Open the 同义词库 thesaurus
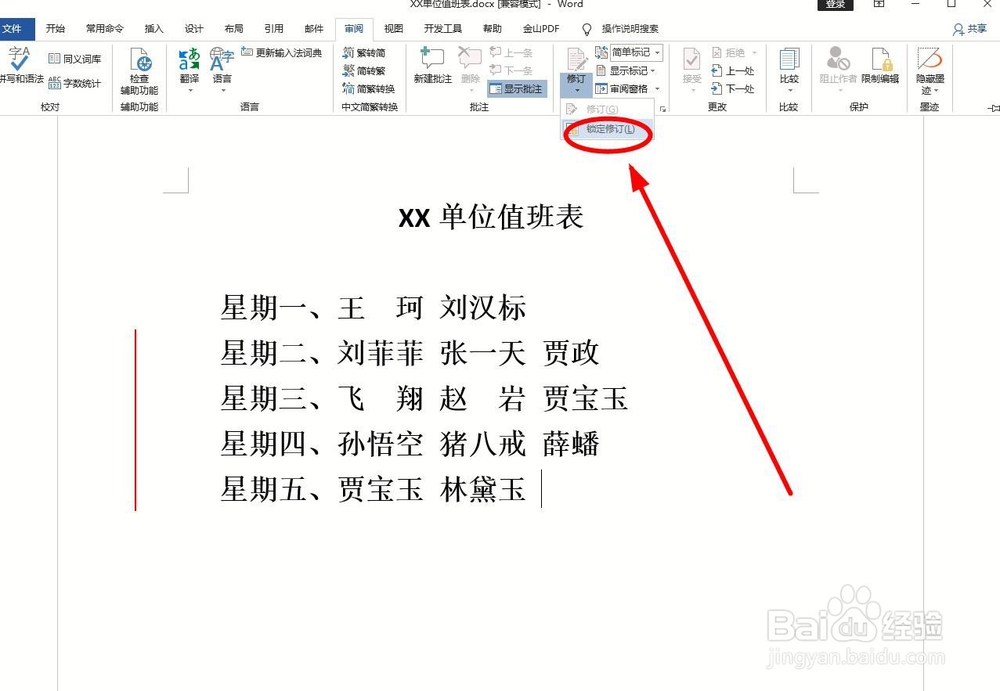 coord(75,59)
